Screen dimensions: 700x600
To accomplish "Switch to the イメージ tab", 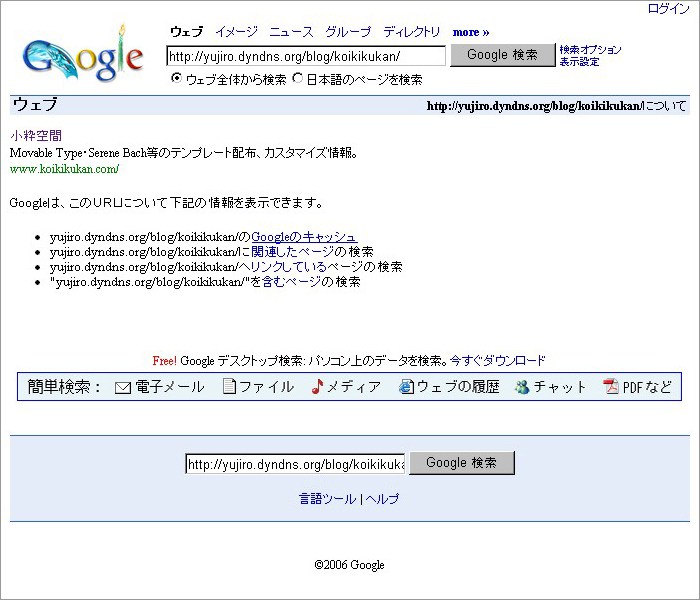I will click(x=236, y=32).
